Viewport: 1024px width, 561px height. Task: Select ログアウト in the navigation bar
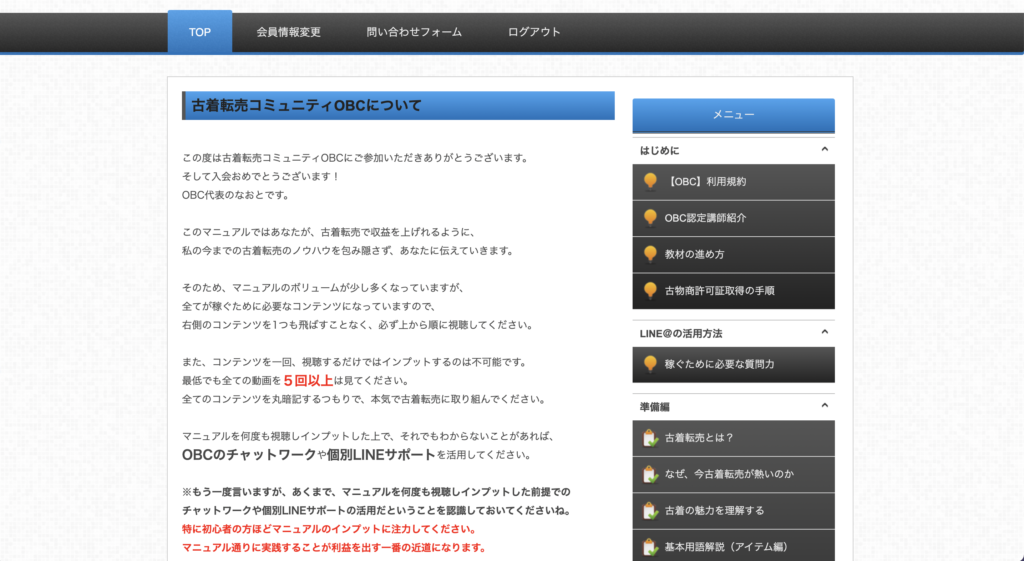point(534,32)
